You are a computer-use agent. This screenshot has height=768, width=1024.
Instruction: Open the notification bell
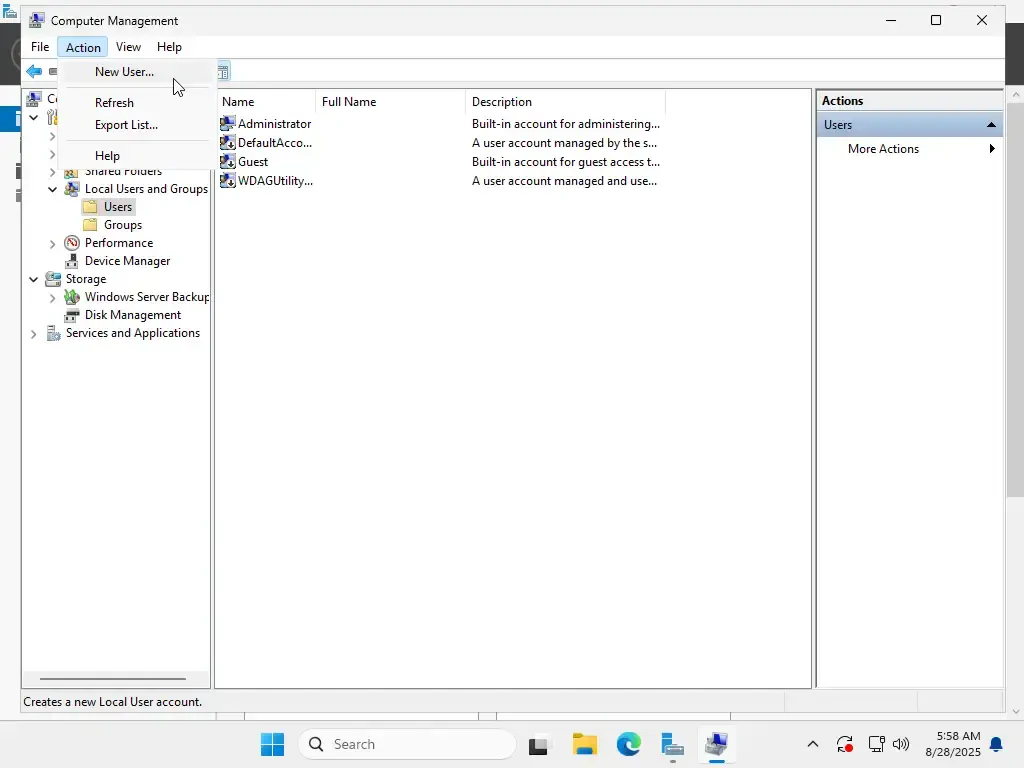click(x=997, y=744)
